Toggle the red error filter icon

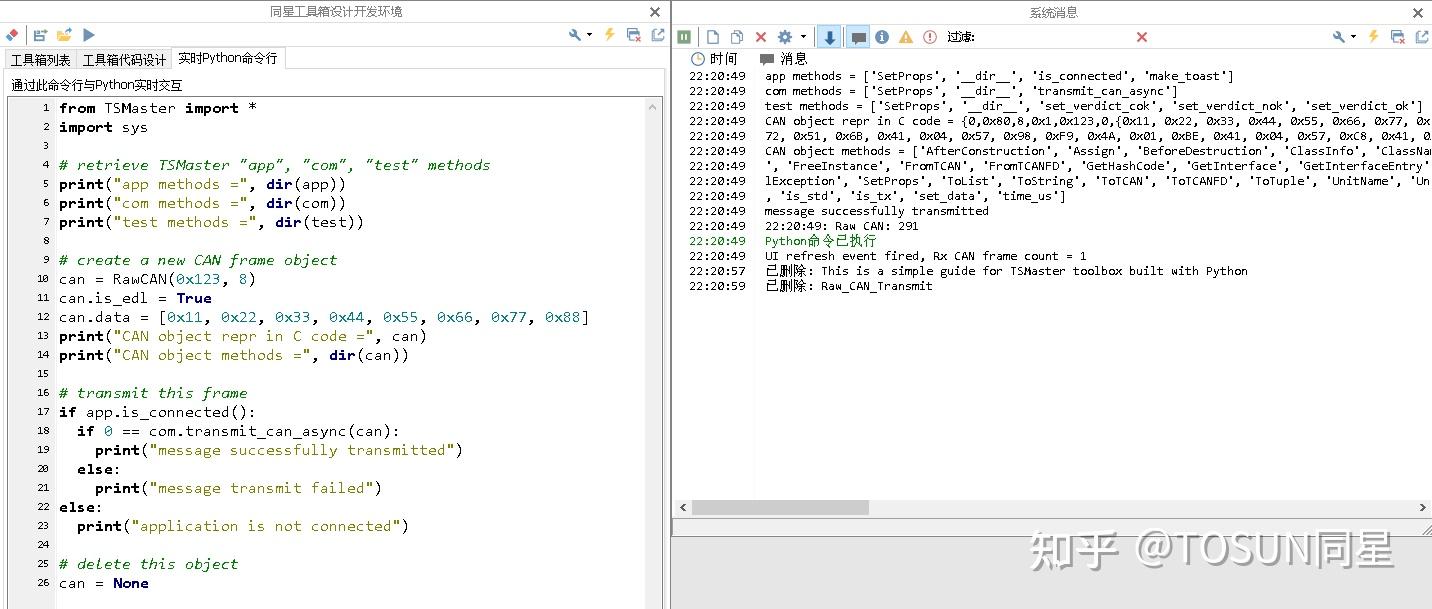coord(930,37)
